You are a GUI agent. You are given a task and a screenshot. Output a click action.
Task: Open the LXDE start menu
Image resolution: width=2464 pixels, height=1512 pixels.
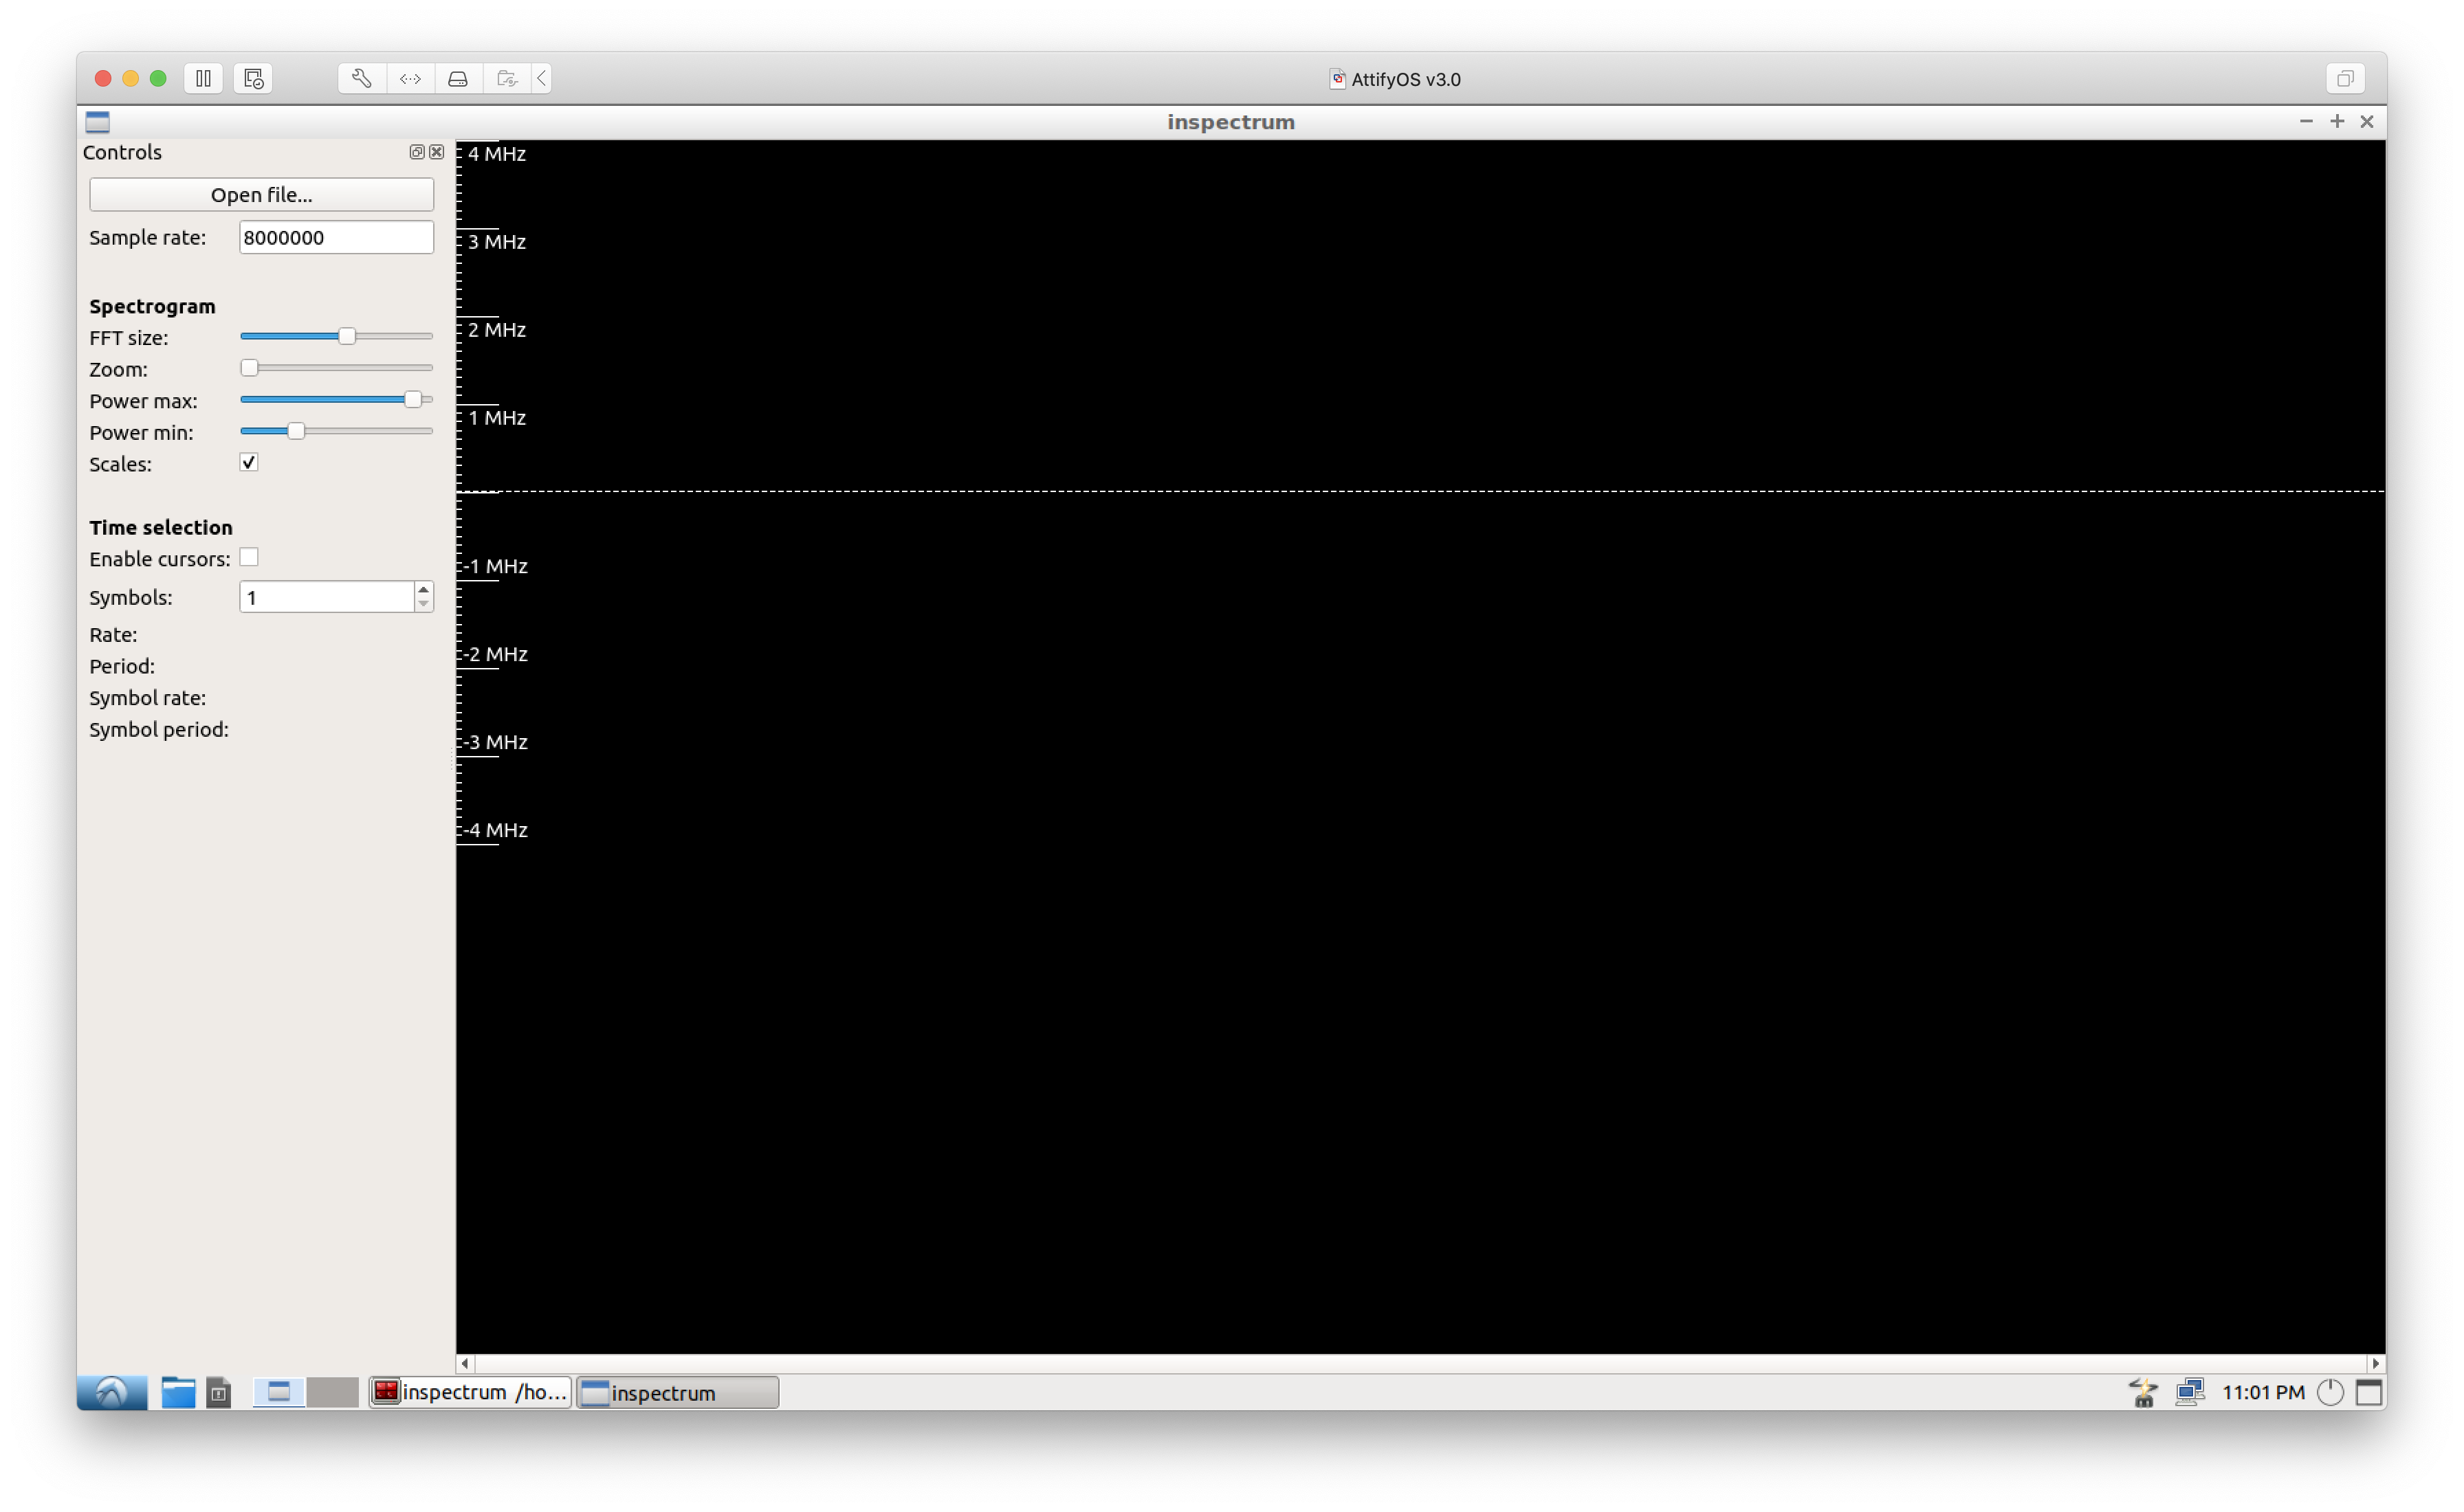pyautogui.click(x=111, y=1392)
